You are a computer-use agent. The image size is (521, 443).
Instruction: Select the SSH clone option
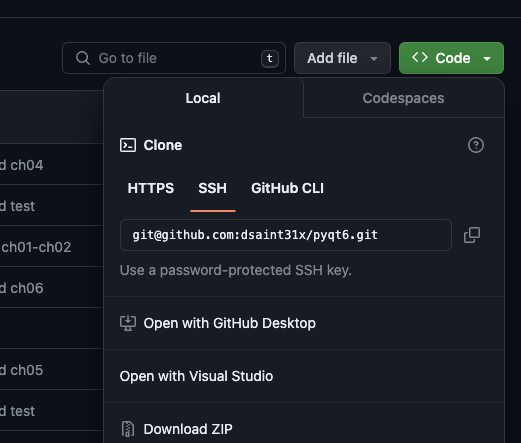tap(212, 188)
